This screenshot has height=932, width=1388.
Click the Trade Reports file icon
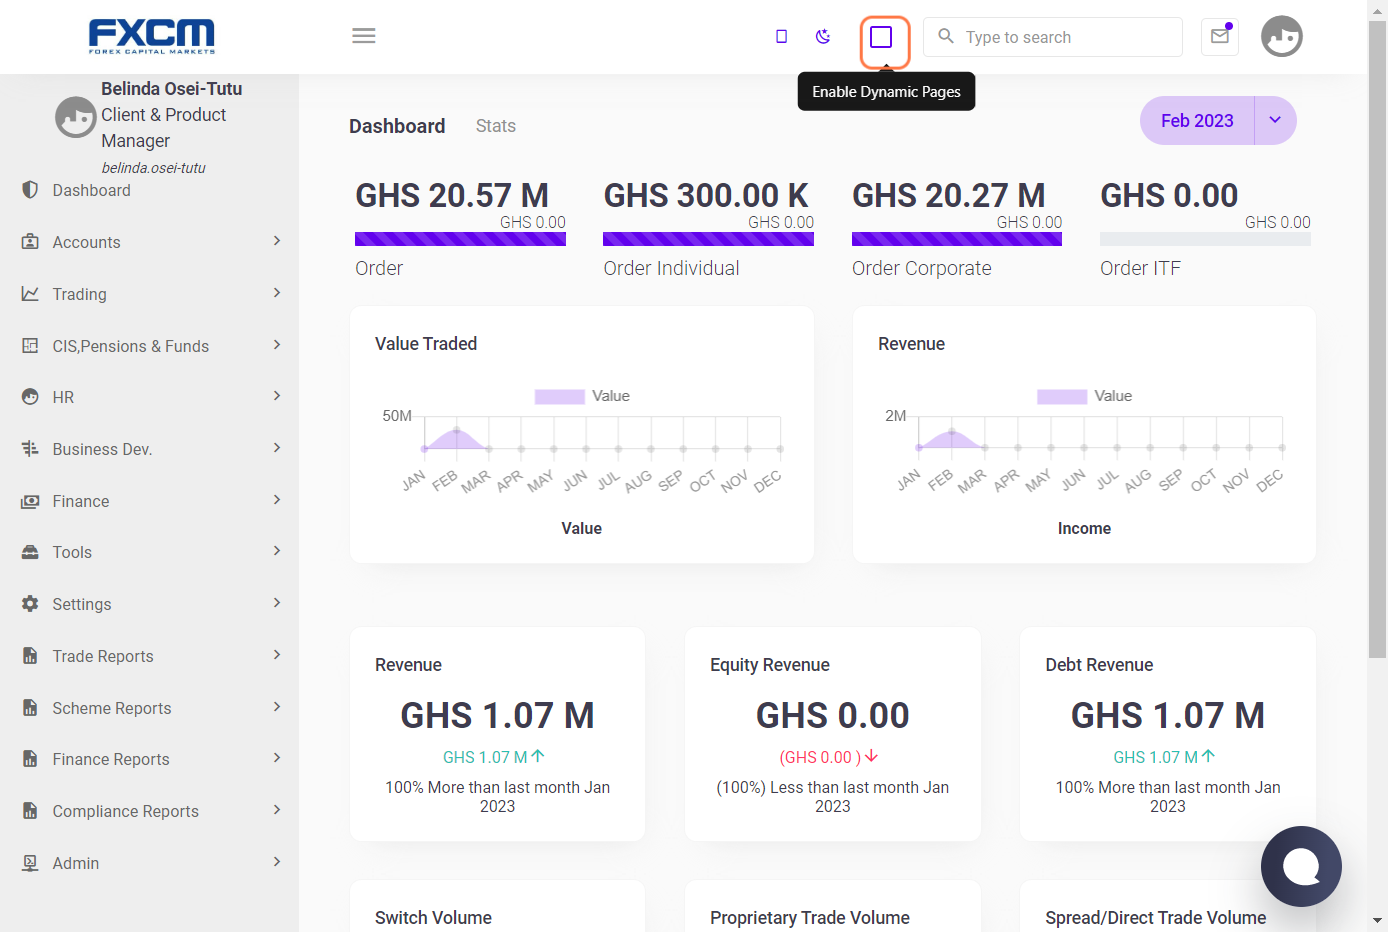click(x=30, y=656)
